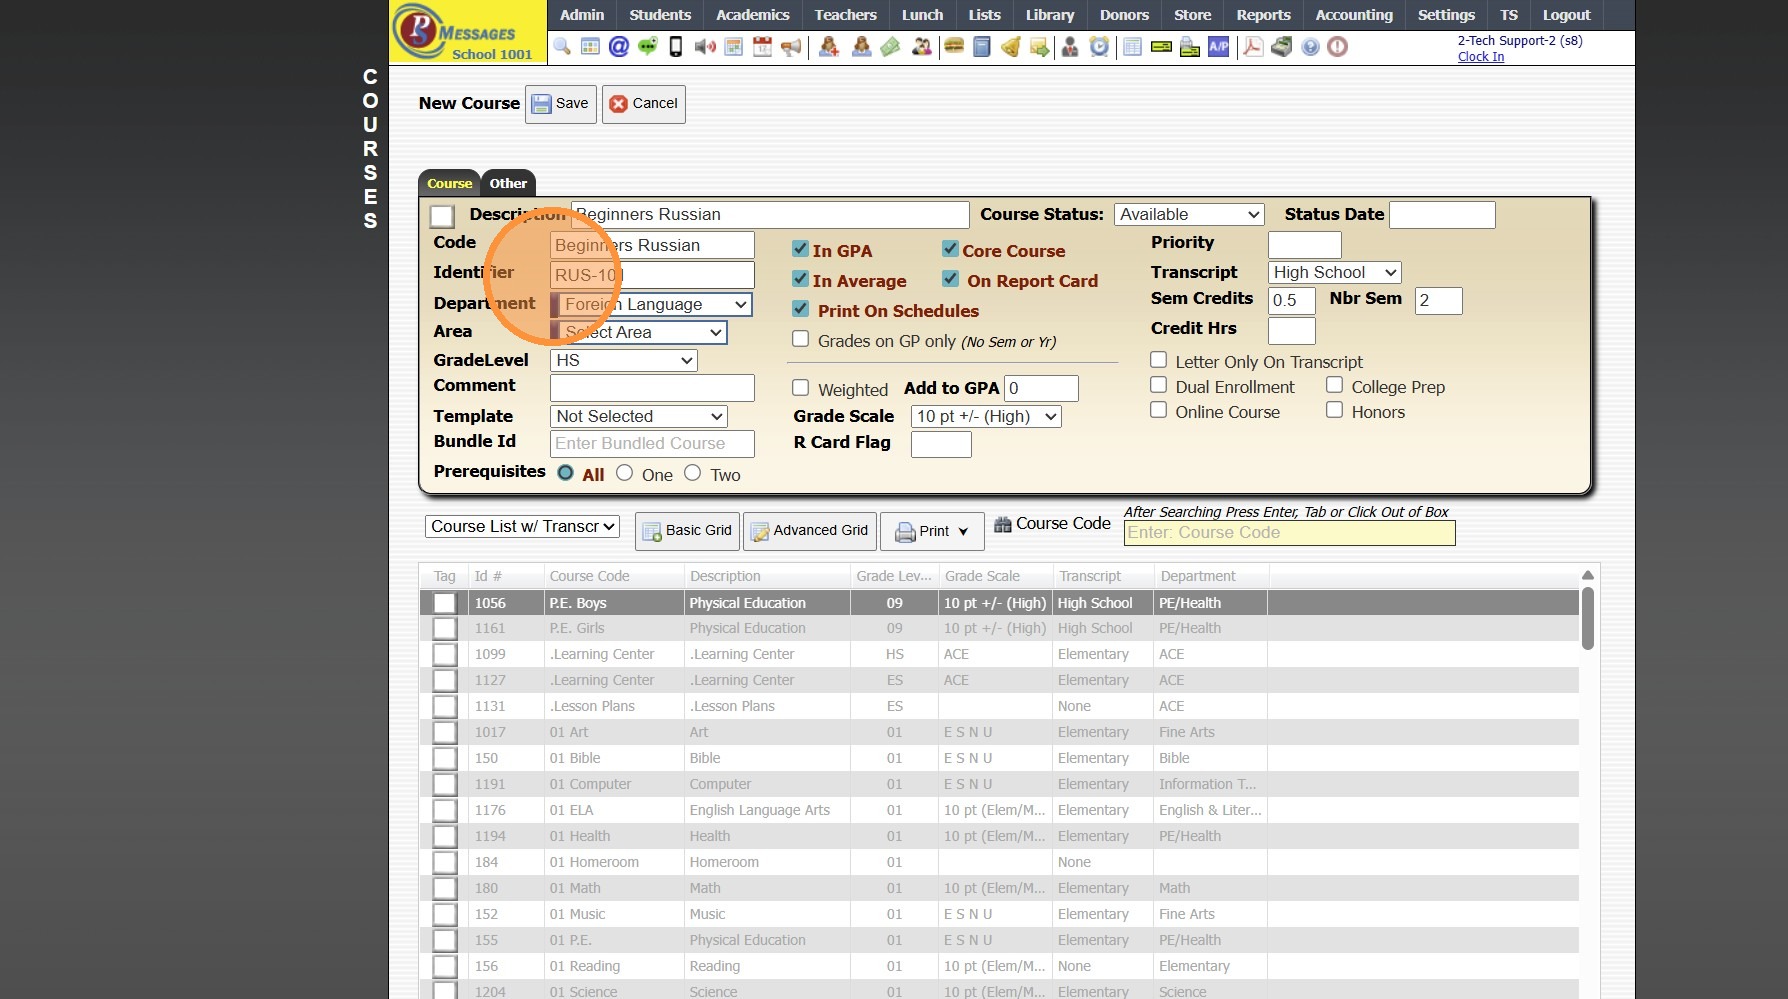Open the Reports menu
Image resolution: width=1788 pixels, height=999 pixels.
[1263, 15]
